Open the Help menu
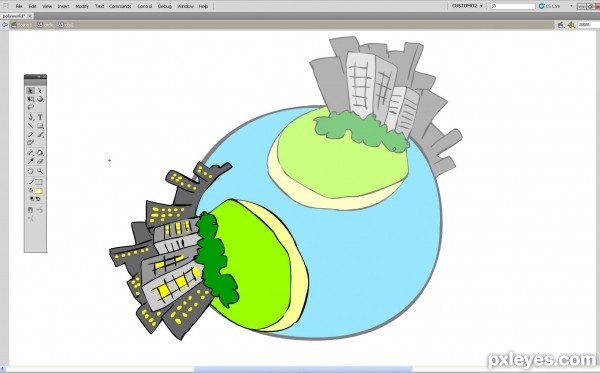600x373 pixels. click(x=204, y=6)
